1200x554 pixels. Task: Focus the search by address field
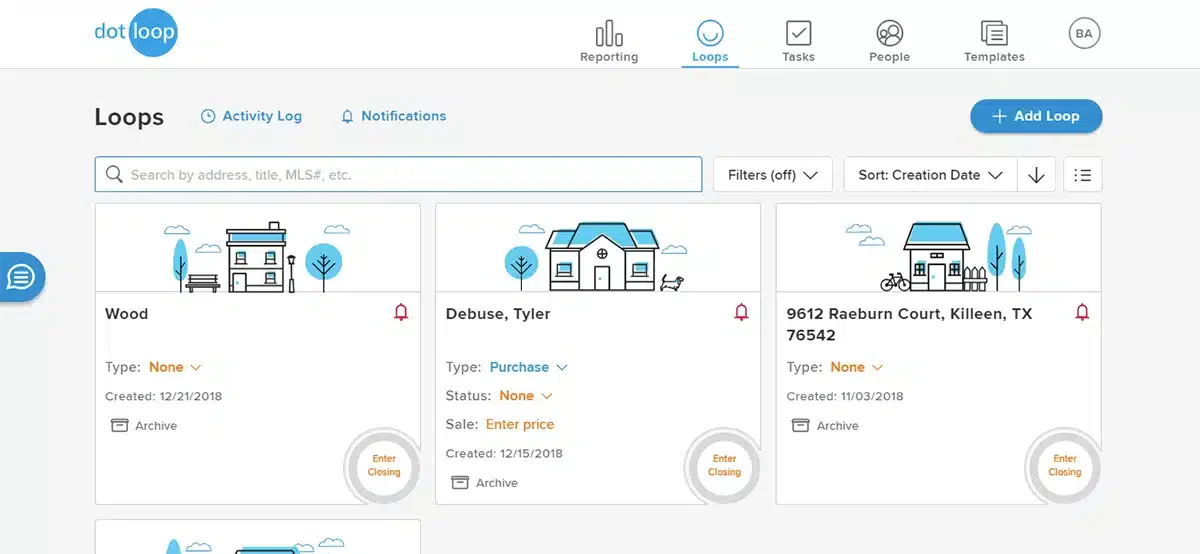click(398, 174)
